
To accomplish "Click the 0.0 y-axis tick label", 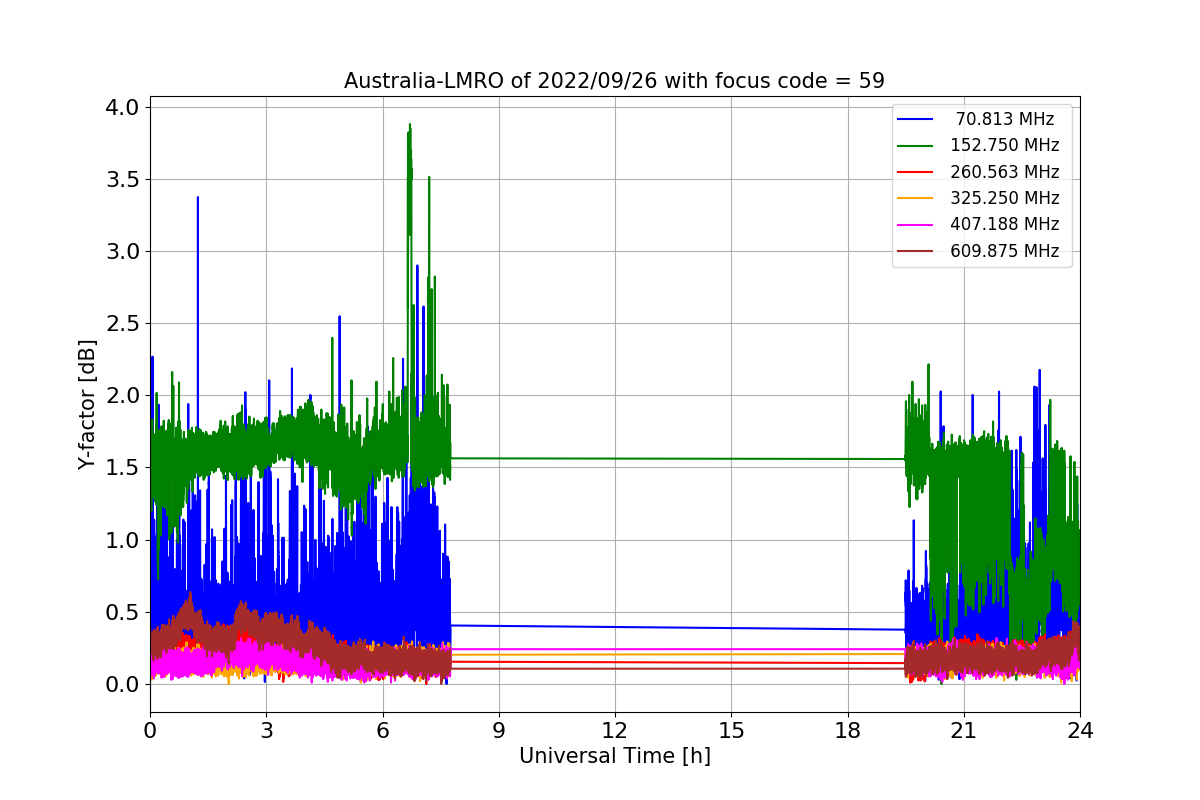I will click(x=123, y=684).
